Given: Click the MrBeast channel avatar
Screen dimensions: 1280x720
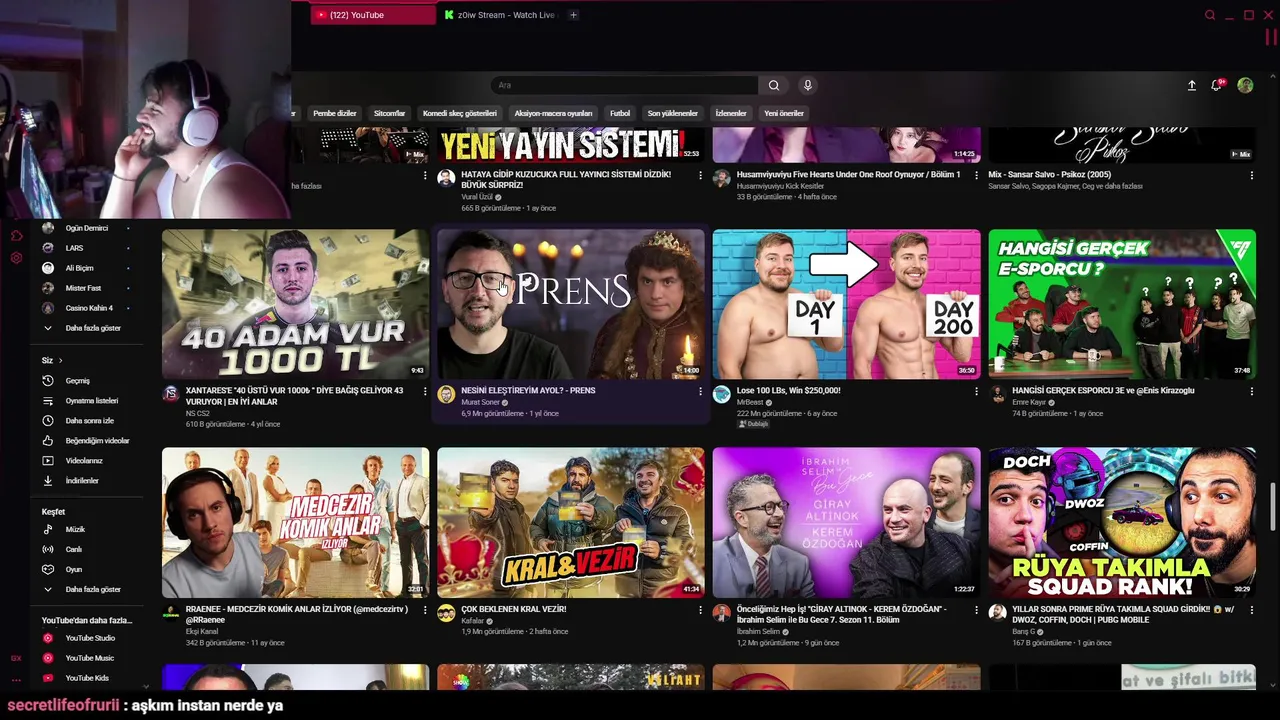Looking at the screenshot, I should [722, 395].
